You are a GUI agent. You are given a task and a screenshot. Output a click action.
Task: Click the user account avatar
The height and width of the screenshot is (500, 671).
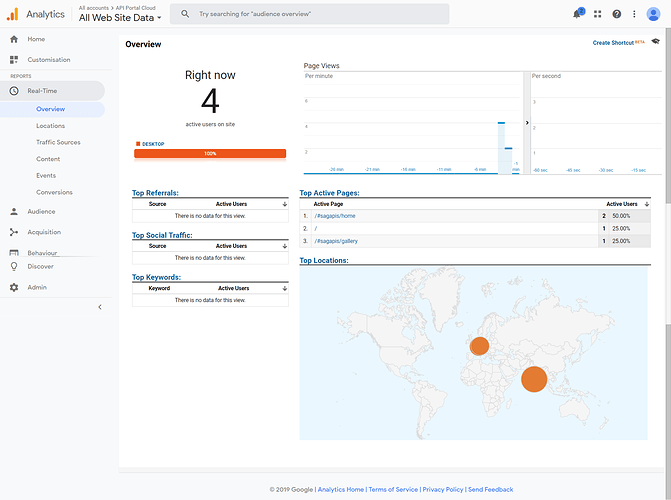(x=654, y=14)
